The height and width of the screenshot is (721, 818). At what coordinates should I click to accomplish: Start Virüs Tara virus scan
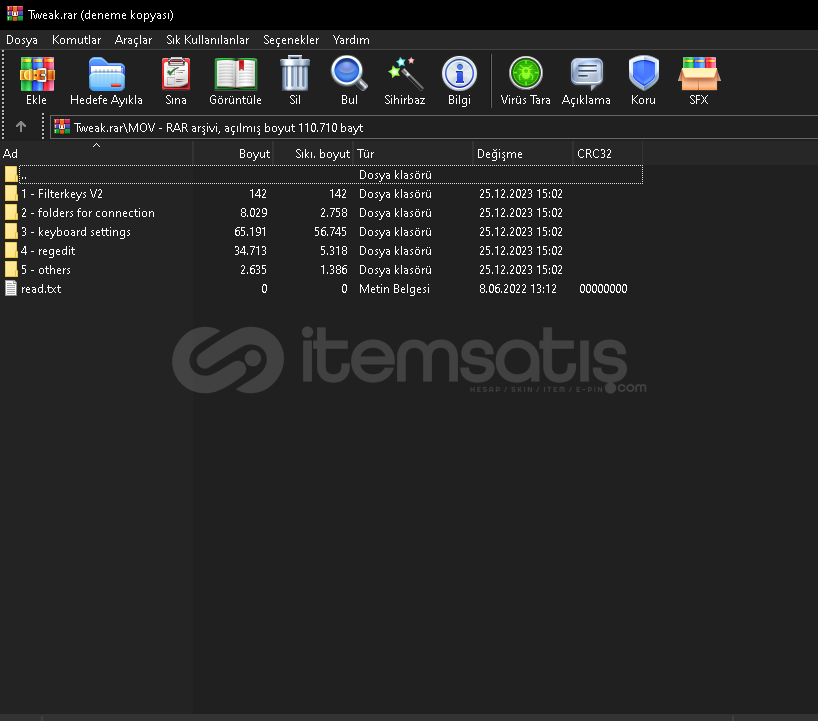click(x=526, y=81)
